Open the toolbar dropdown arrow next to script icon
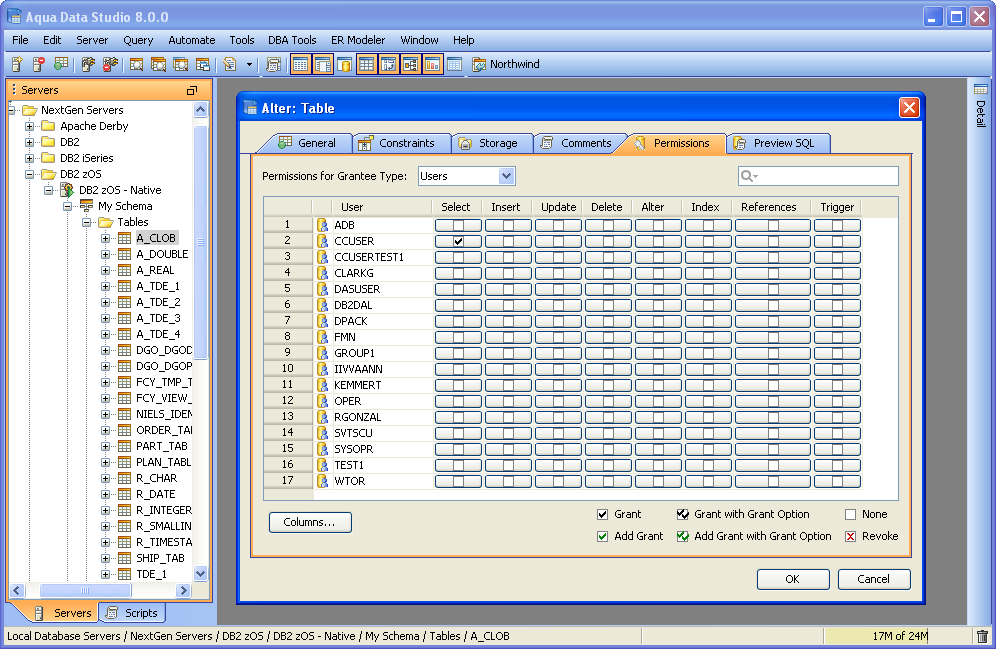Viewport: 996px width, 649px height. click(249, 64)
